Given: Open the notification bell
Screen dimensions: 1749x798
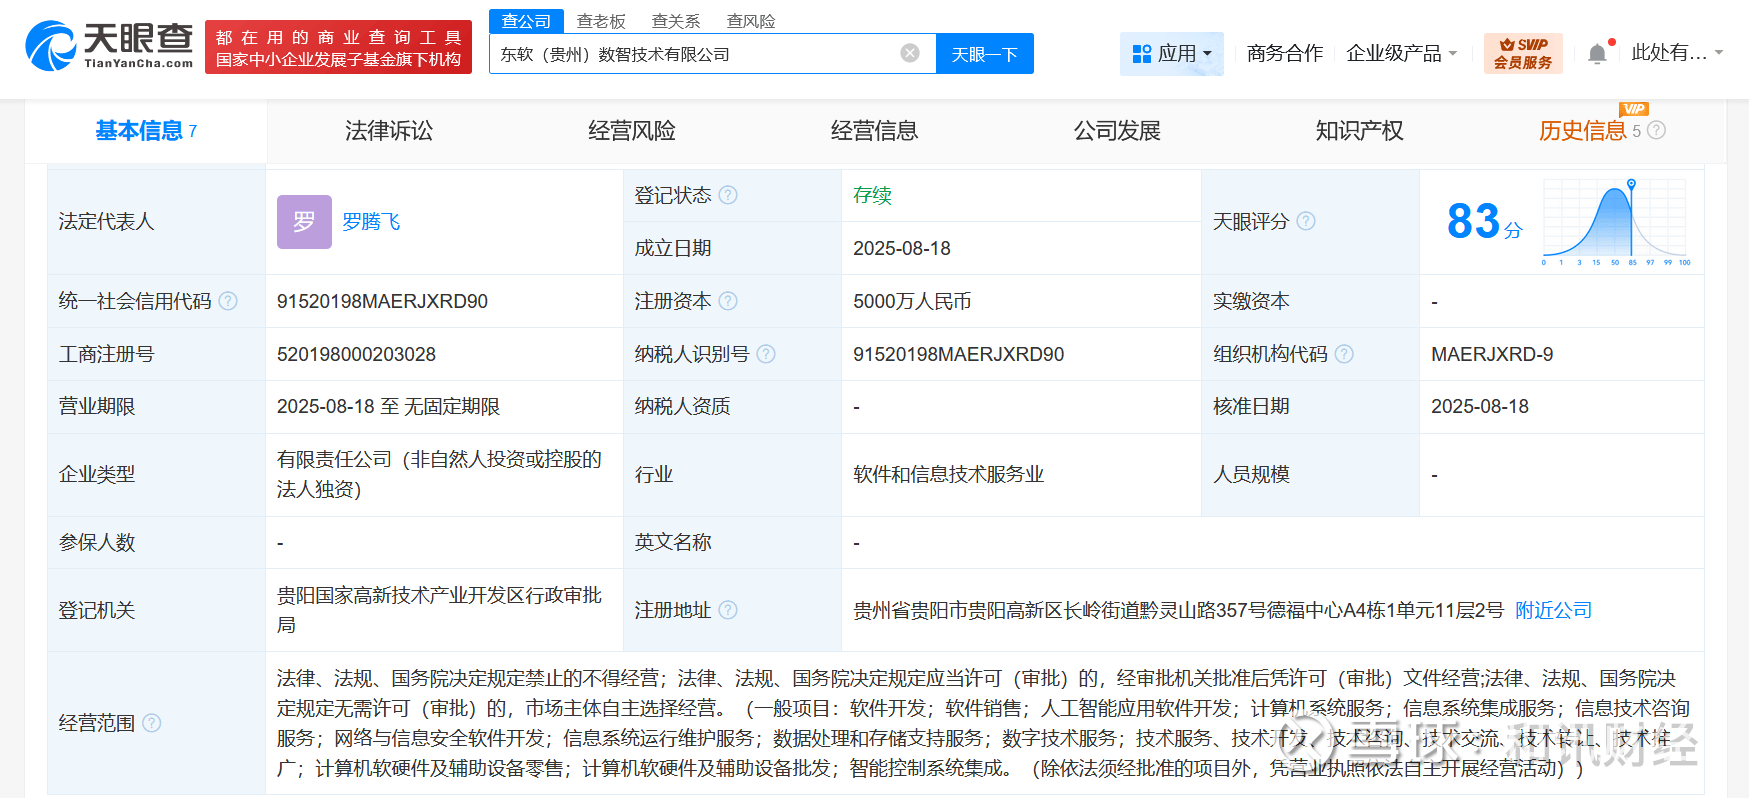Looking at the screenshot, I should (x=1598, y=53).
